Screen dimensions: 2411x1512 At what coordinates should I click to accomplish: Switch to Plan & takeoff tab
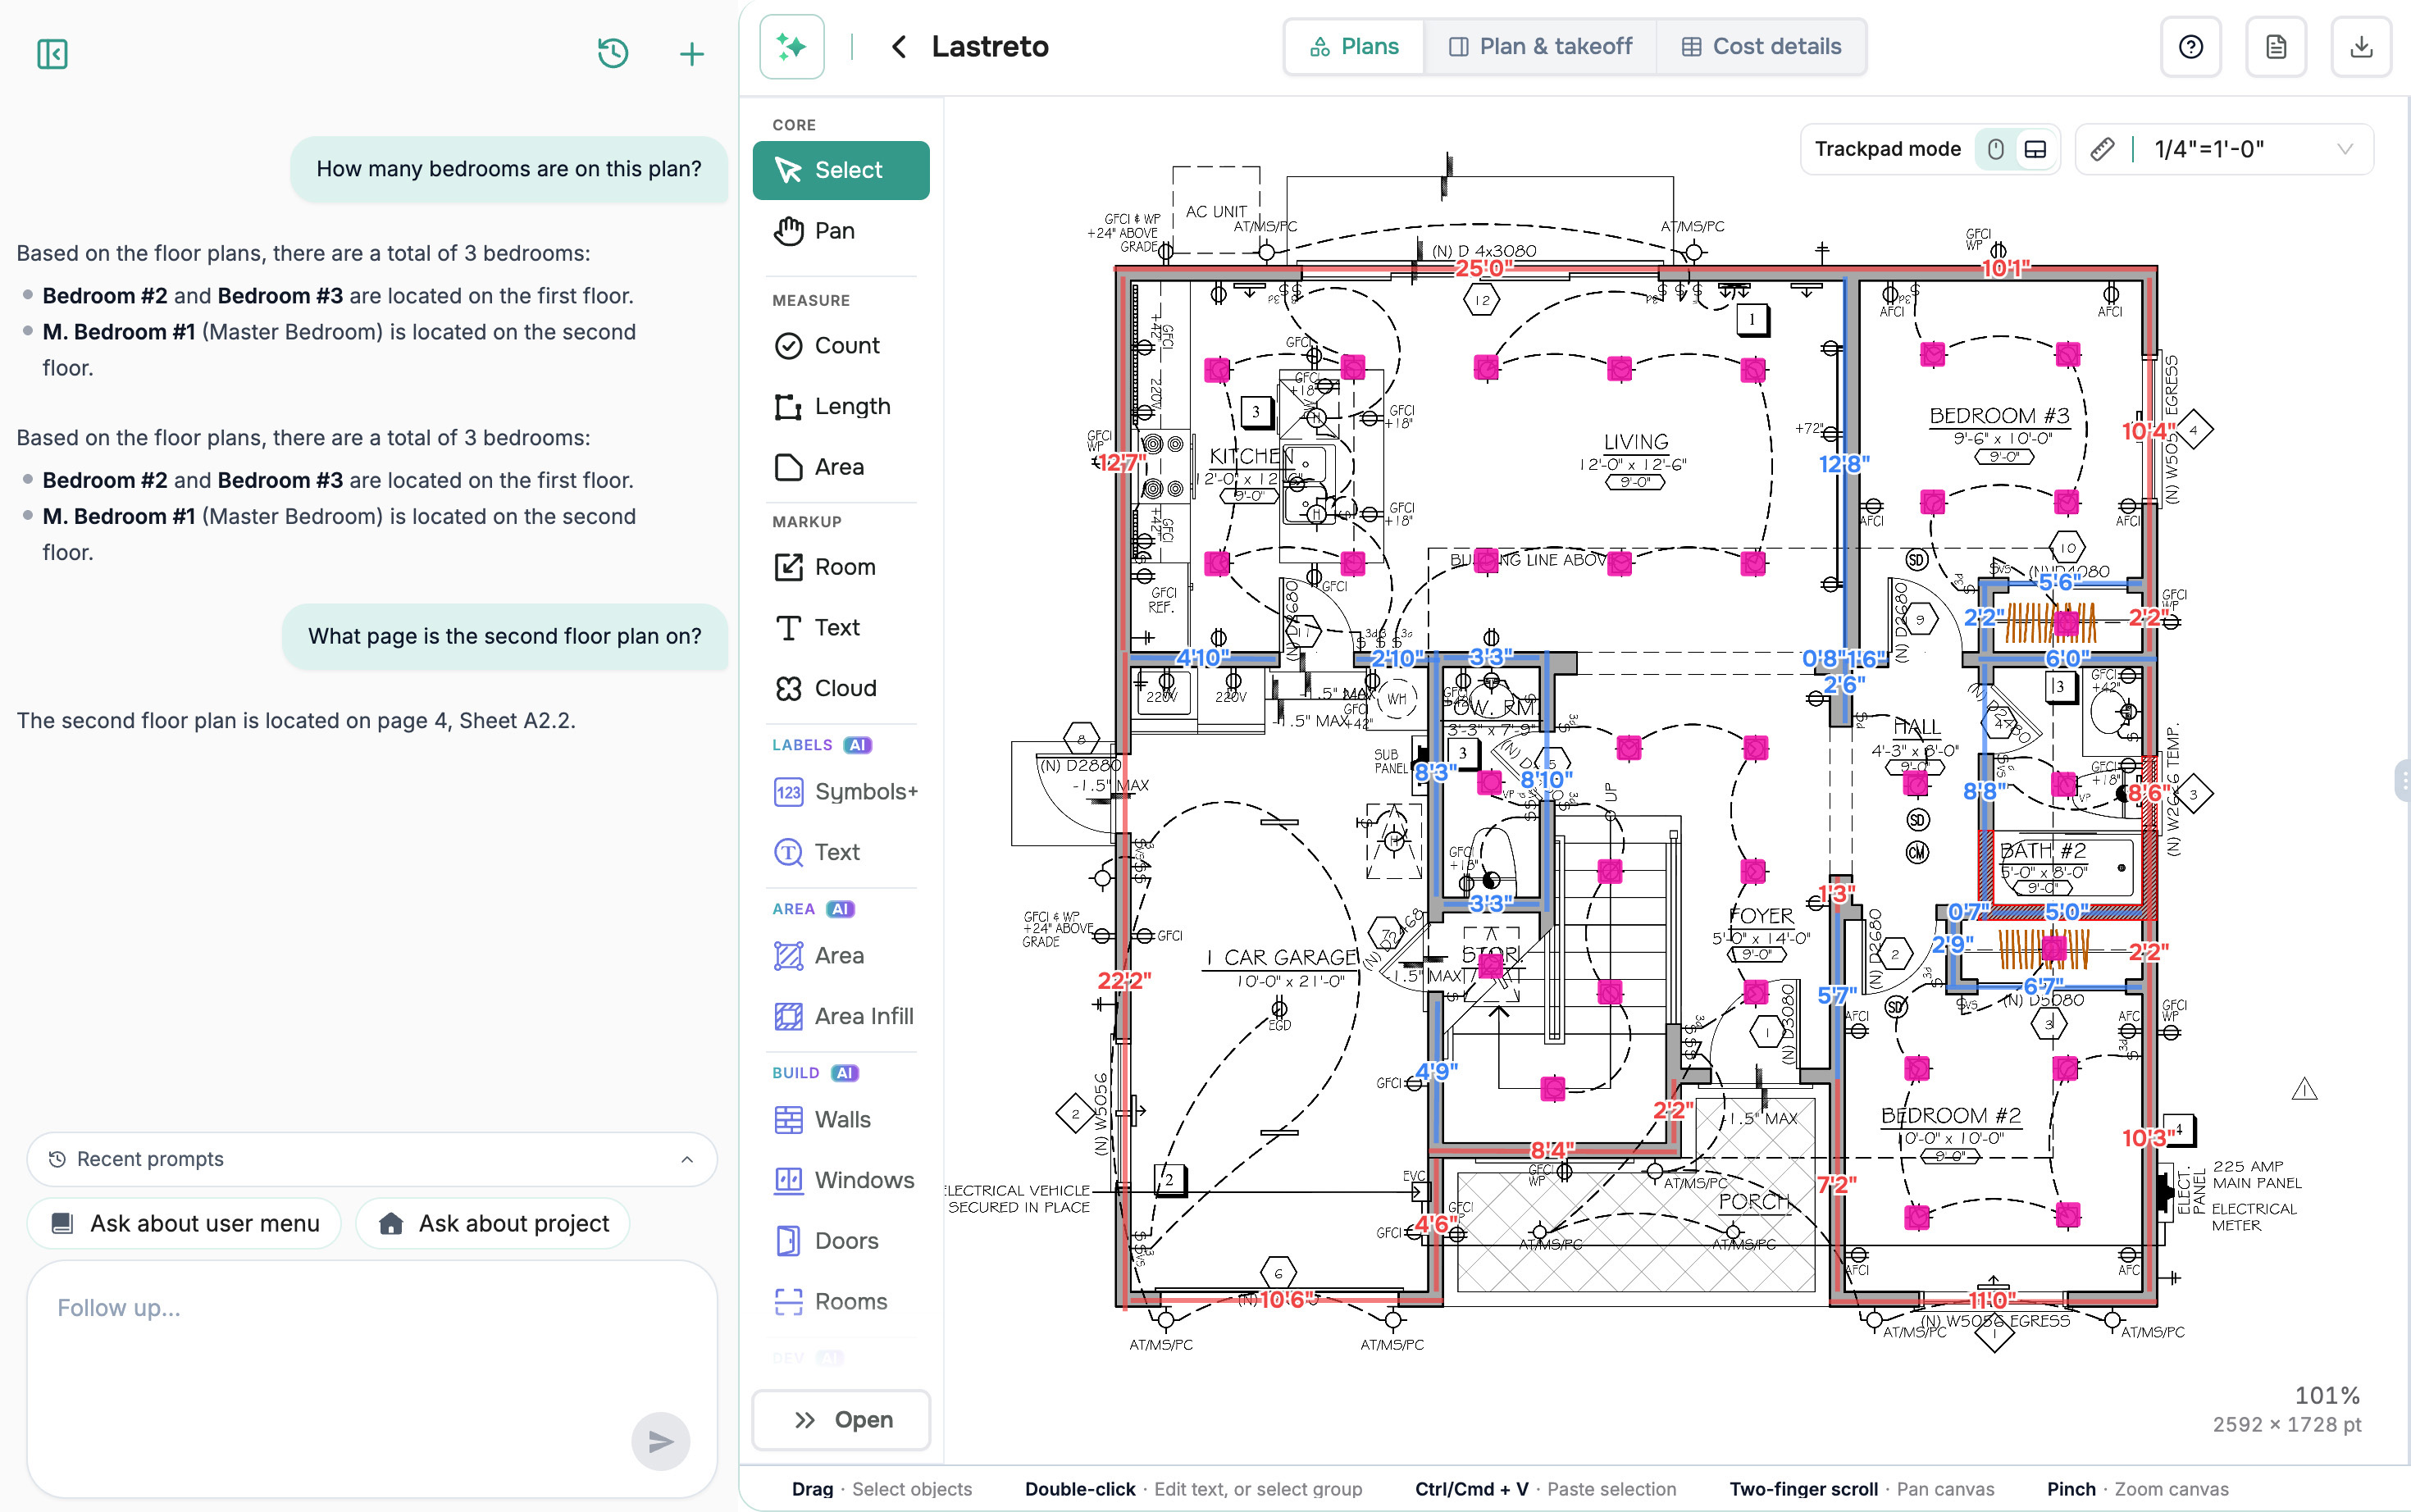coord(1540,47)
